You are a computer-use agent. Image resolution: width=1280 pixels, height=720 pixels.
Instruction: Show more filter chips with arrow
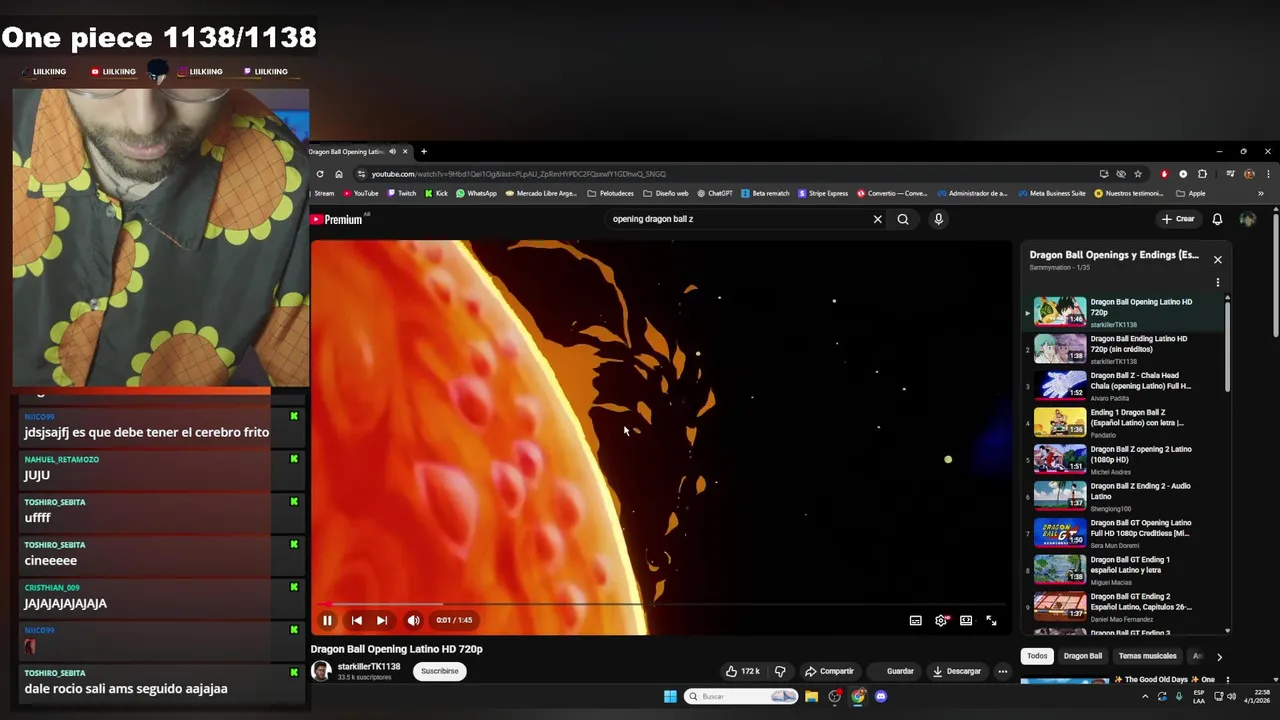[1218, 657]
